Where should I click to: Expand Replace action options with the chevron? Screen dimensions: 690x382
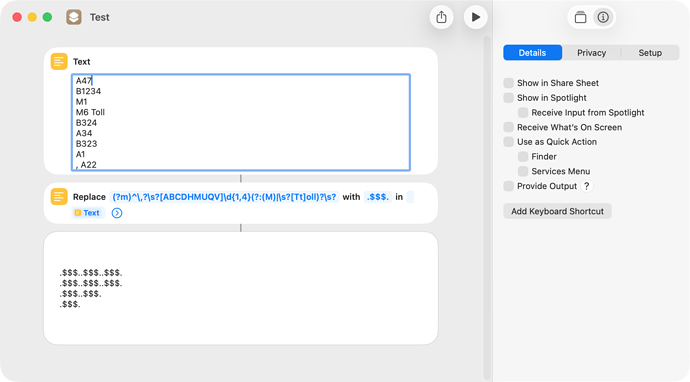[117, 213]
